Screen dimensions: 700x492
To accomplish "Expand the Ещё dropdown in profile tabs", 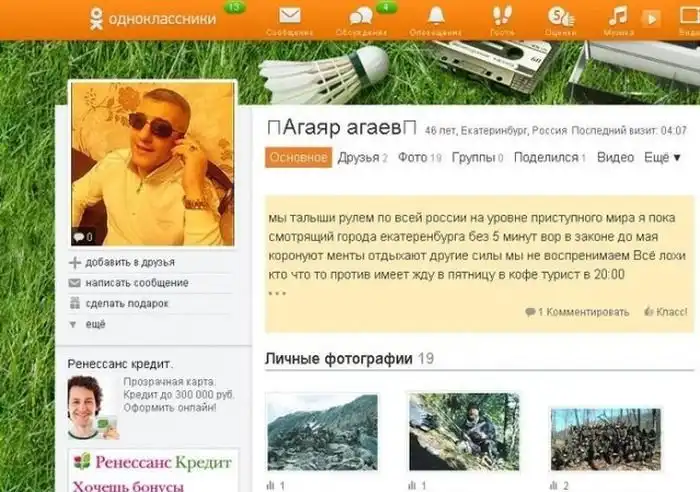I will click(662, 157).
